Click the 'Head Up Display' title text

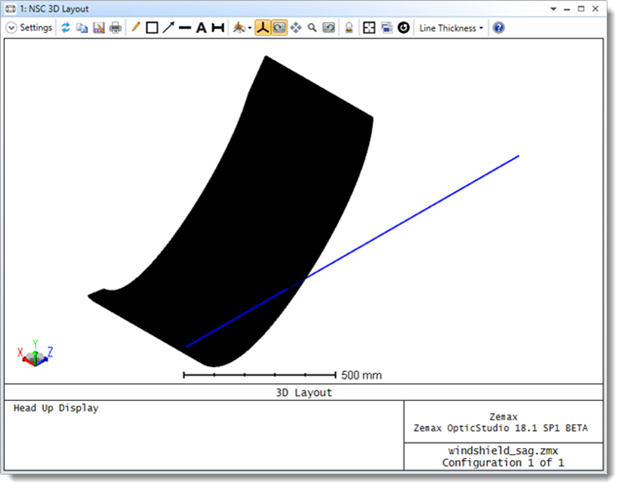click(56, 408)
